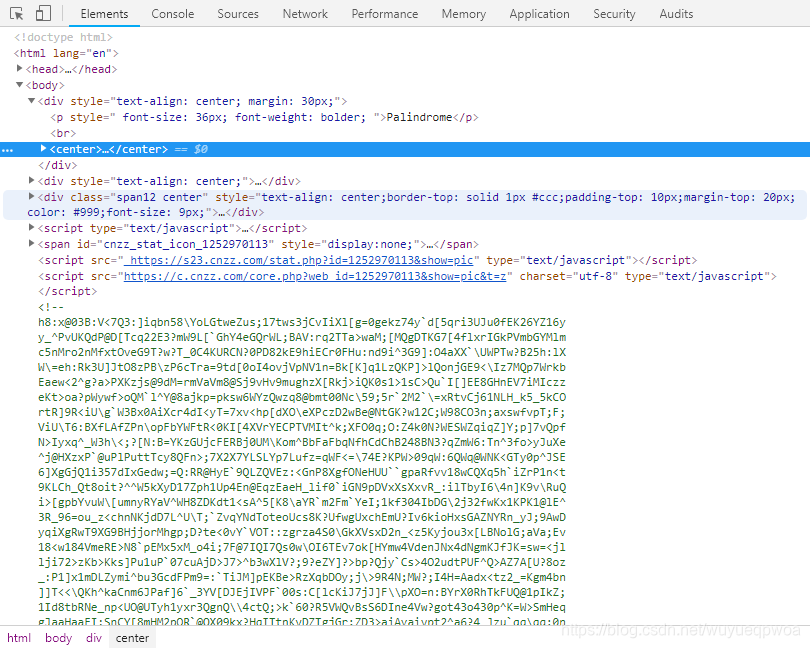Click the comment line starting with yqiXgRwT9XG9BHjjor
Screen dimensions: 810x648
point(302,532)
